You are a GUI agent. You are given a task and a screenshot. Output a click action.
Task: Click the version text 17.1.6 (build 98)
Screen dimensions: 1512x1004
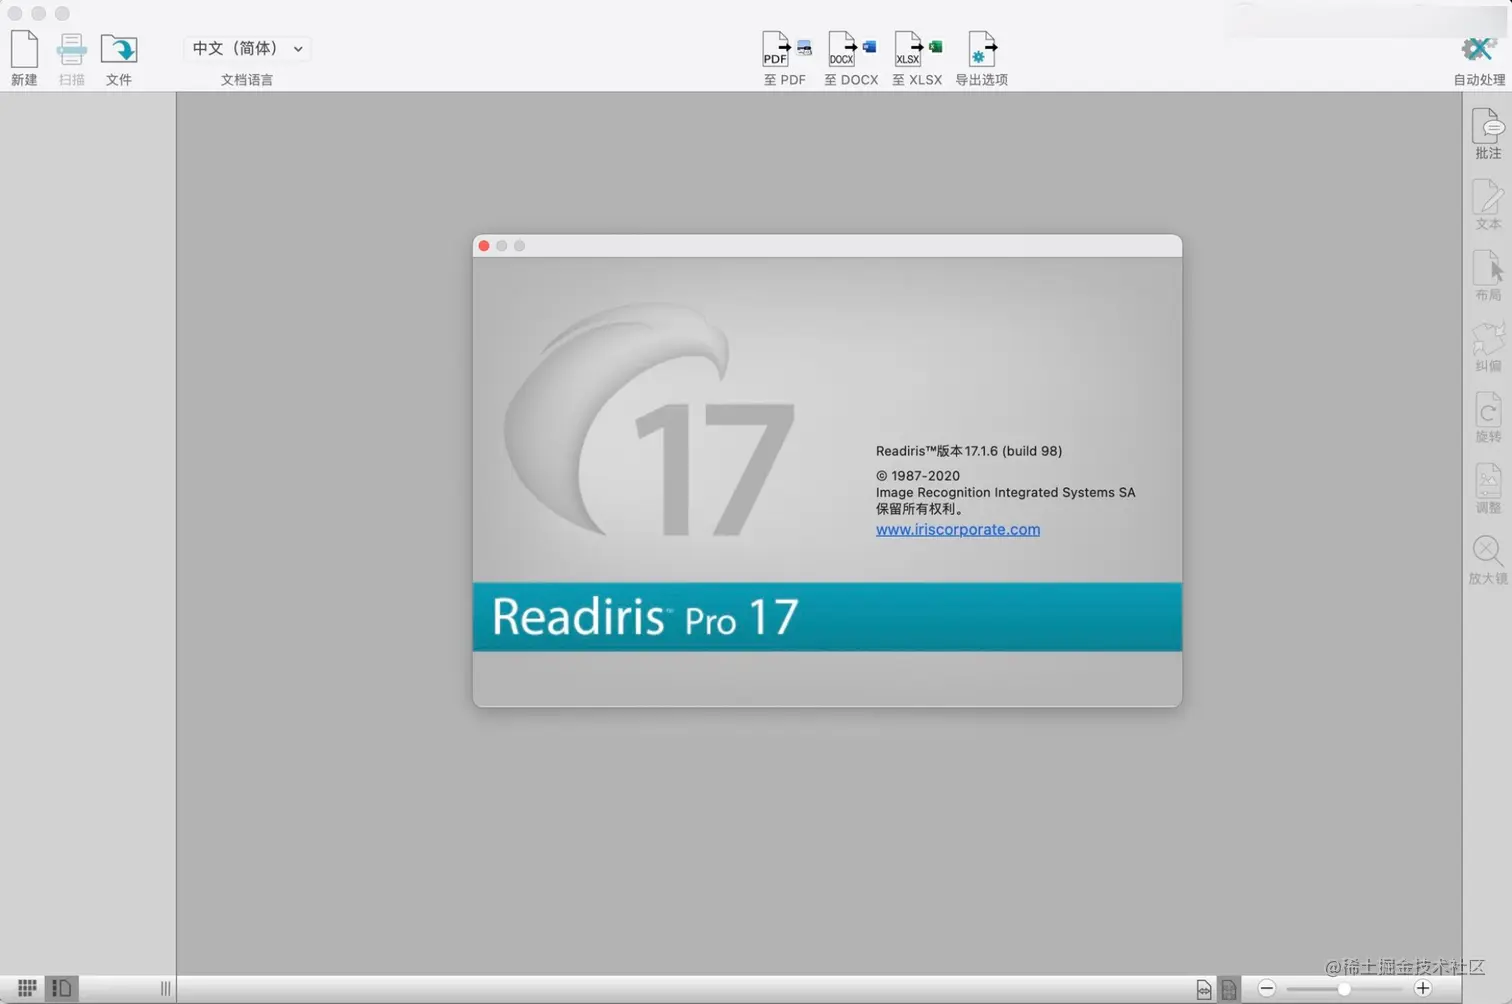pos(1014,451)
